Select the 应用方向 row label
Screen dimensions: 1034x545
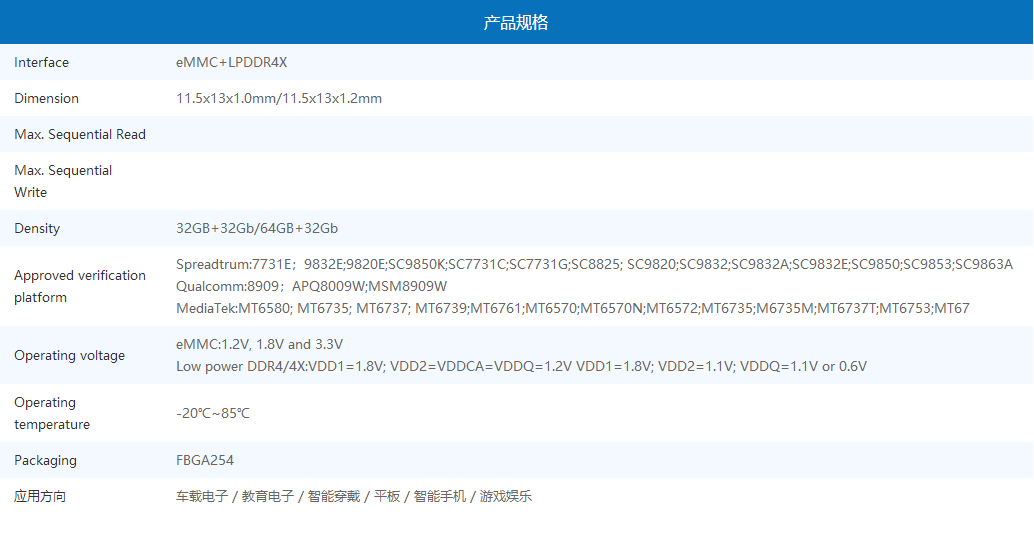tap(40, 496)
